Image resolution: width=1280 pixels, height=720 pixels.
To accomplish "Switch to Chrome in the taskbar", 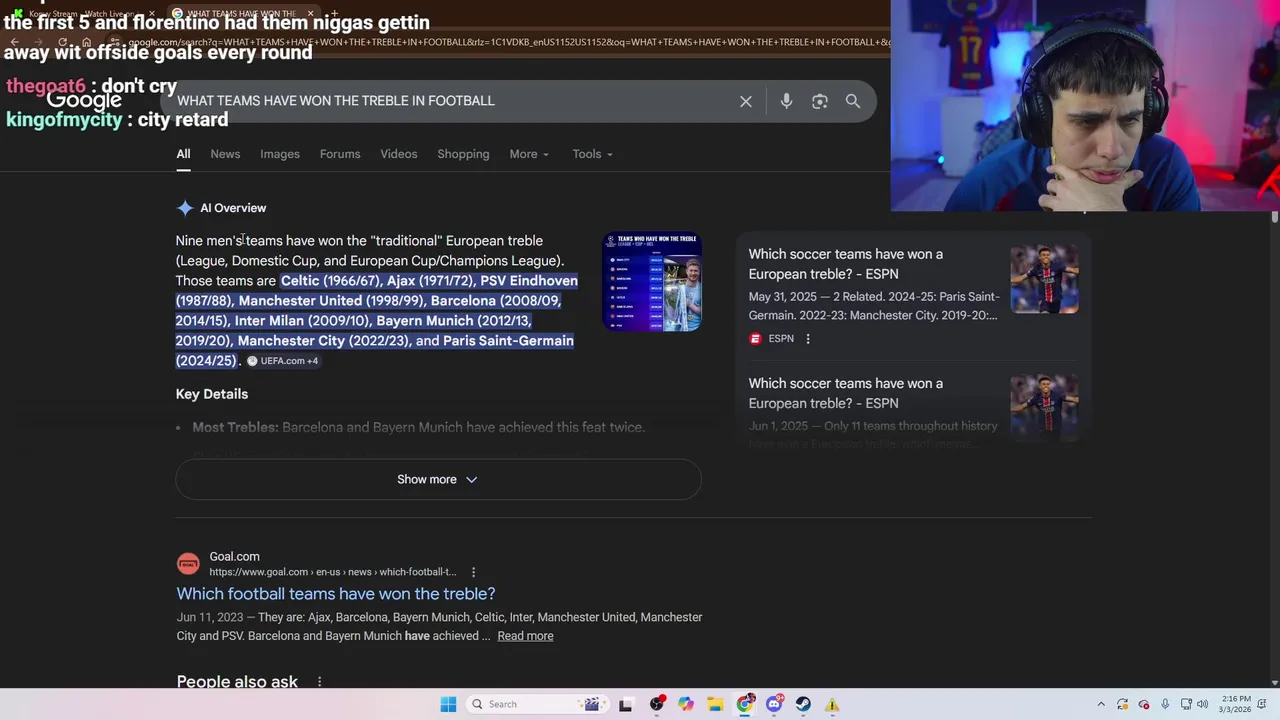I will click(745, 704).
